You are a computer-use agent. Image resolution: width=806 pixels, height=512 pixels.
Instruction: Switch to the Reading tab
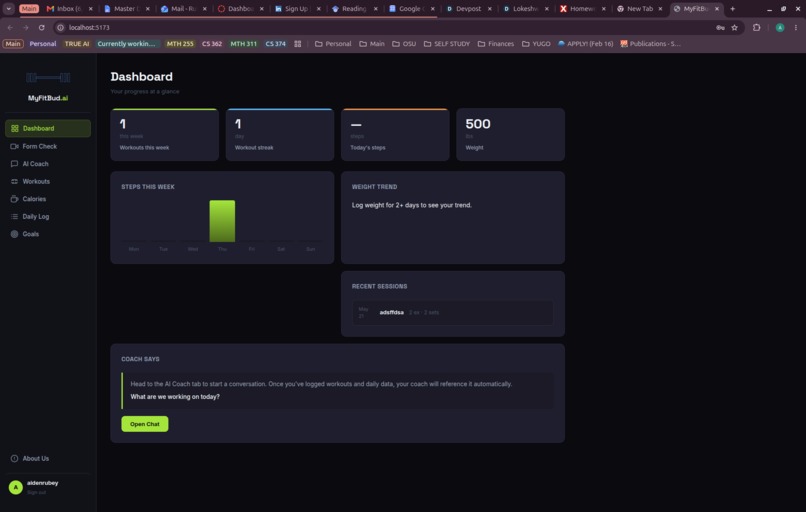[355, 9]
